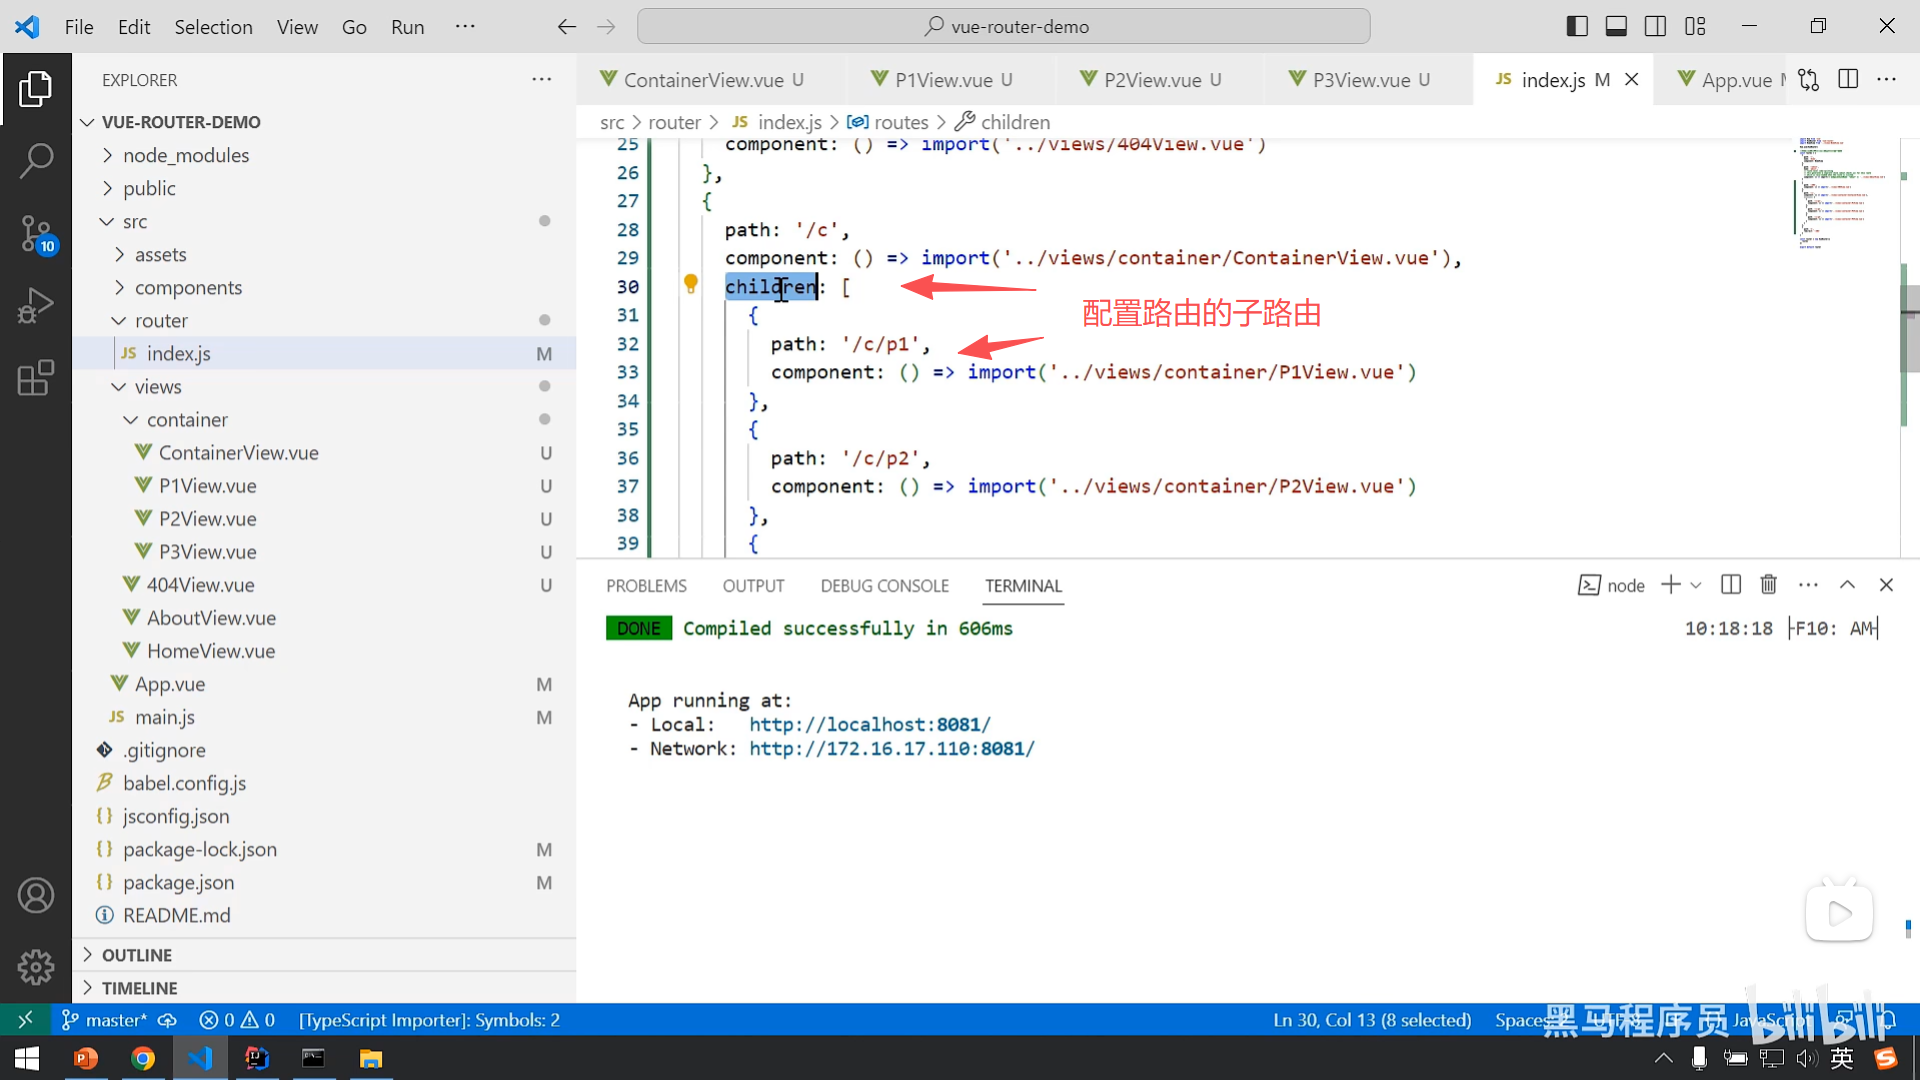Open Source Control view with badge
This screenshot has width=1920, height=1080.
36,233
